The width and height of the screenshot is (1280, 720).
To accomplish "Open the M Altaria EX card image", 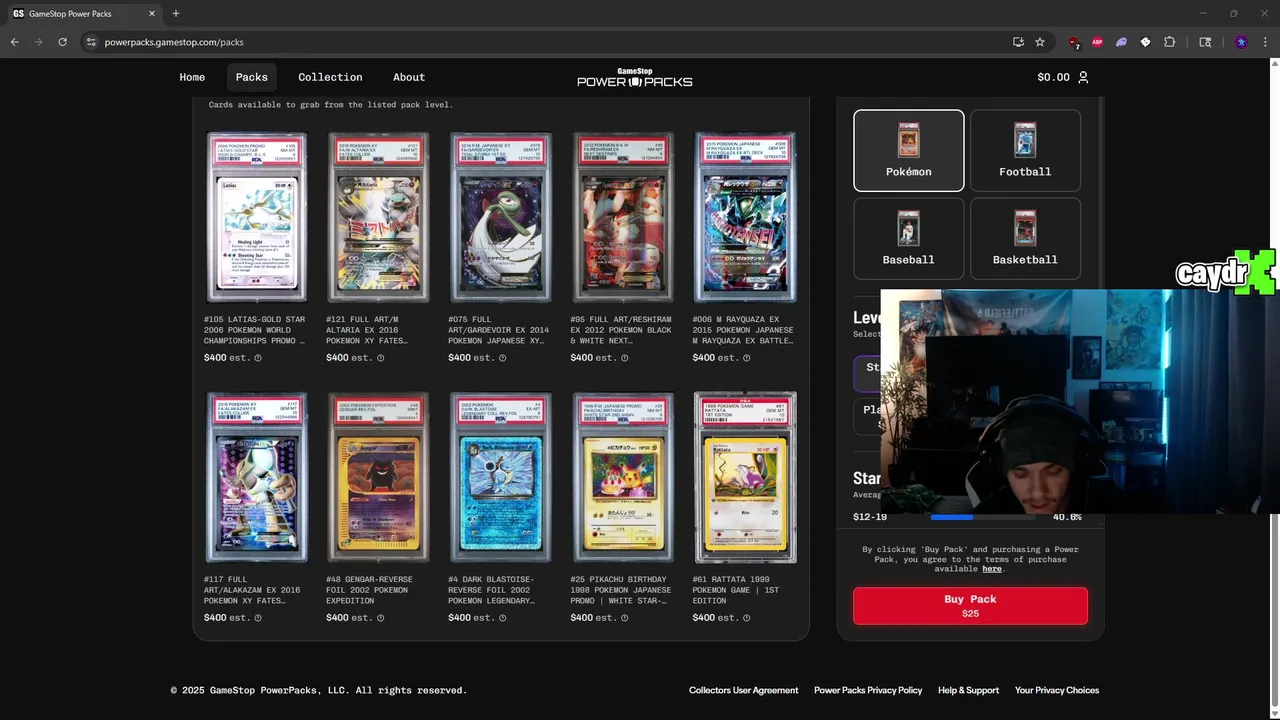I will (x=379, y=217).
